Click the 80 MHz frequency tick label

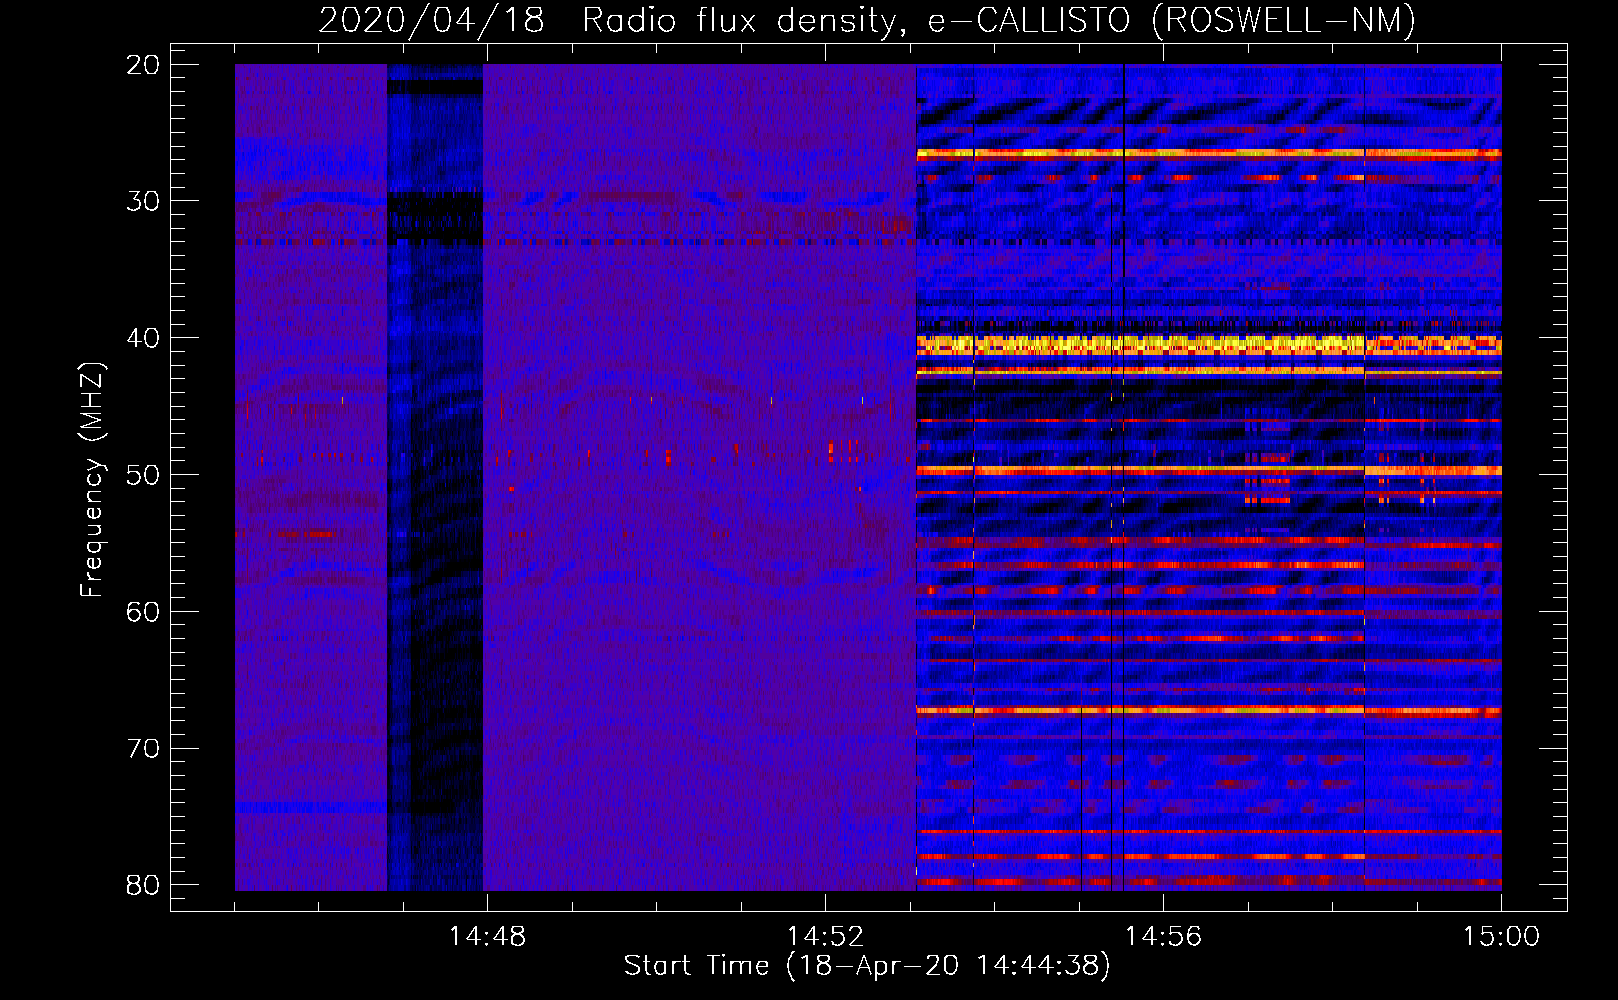[143, 885]
